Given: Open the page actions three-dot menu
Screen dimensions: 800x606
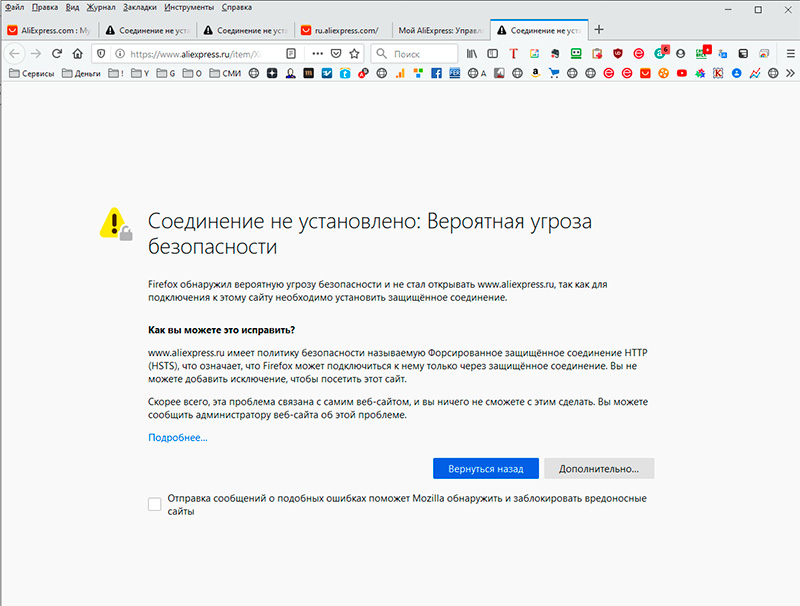Looking at the screenshot, I should pos(318,53).
